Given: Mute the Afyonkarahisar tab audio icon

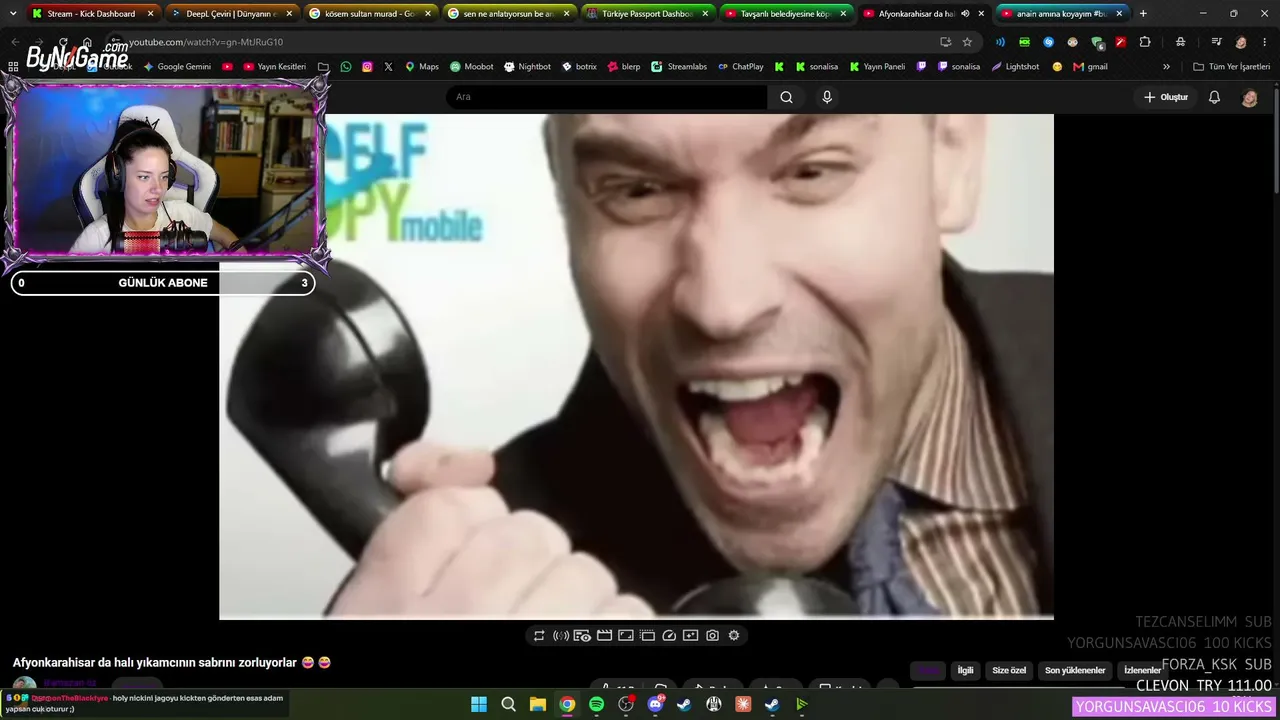Looking at the screenshot, I should click(x=965, y=14).
